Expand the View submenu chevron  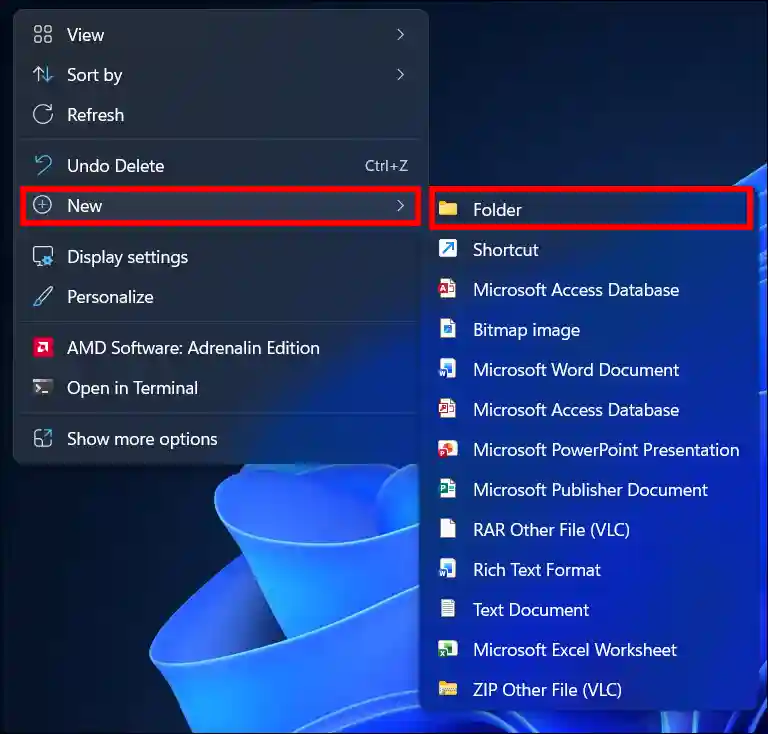coord(401,35)
